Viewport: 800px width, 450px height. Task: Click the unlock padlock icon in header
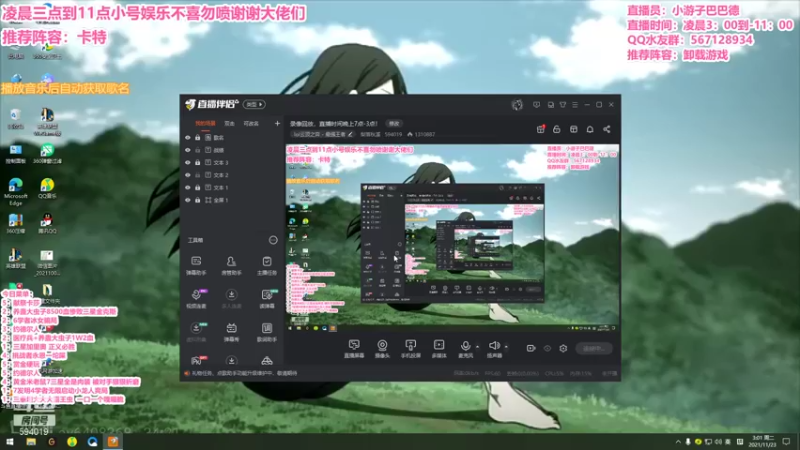[x=557, y=129]
